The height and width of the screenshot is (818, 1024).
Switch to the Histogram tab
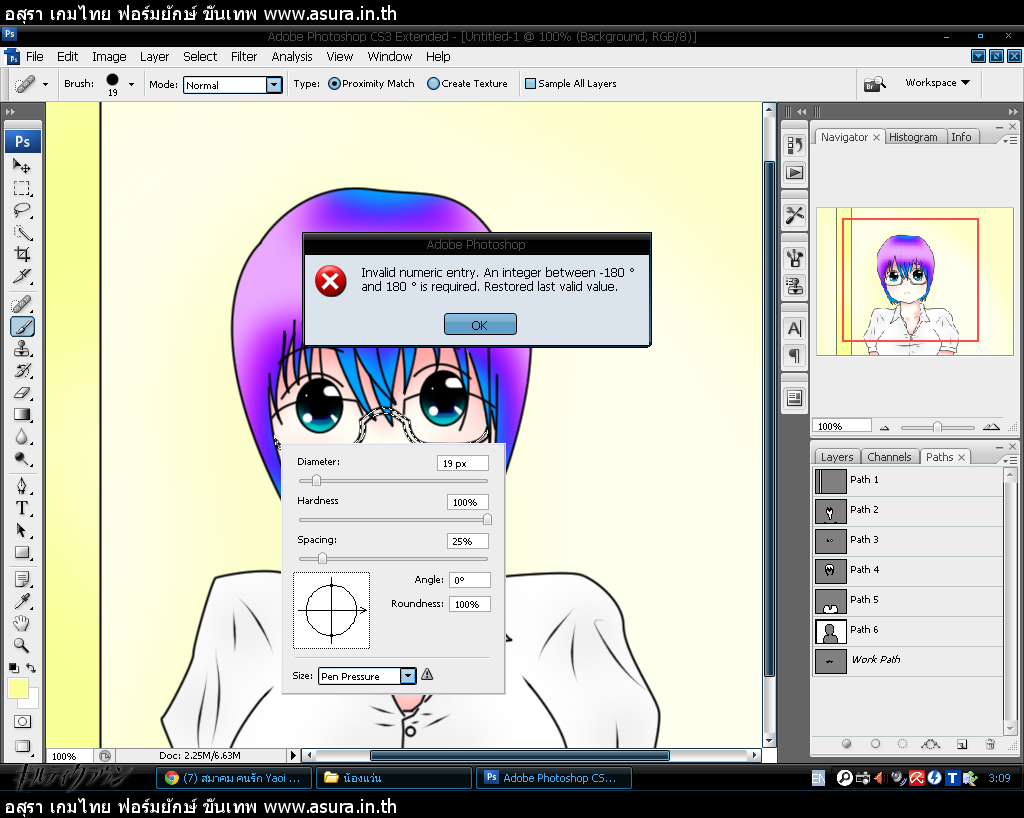coord(913,137)
